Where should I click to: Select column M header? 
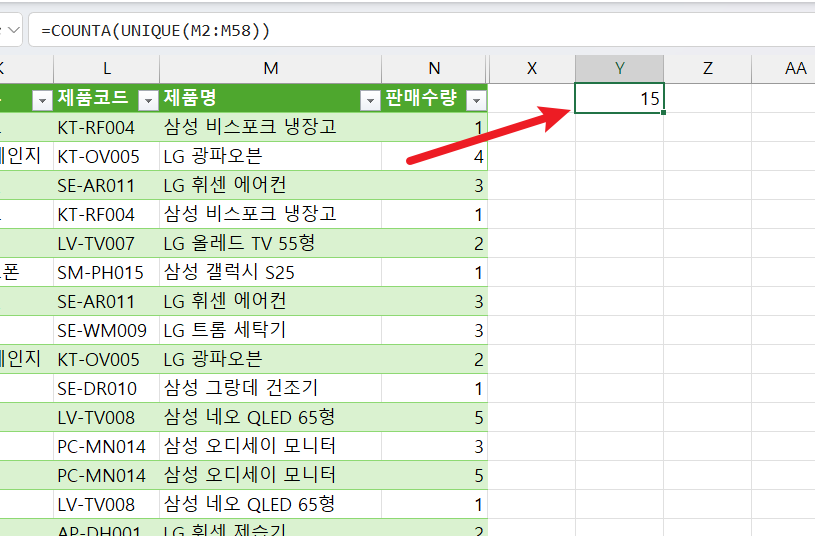coord(270,68)
